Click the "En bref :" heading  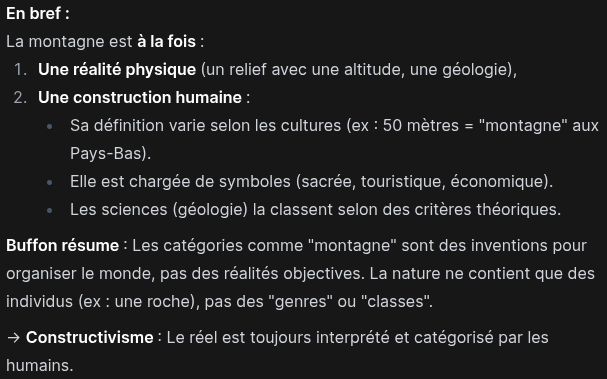coord(38,14)
